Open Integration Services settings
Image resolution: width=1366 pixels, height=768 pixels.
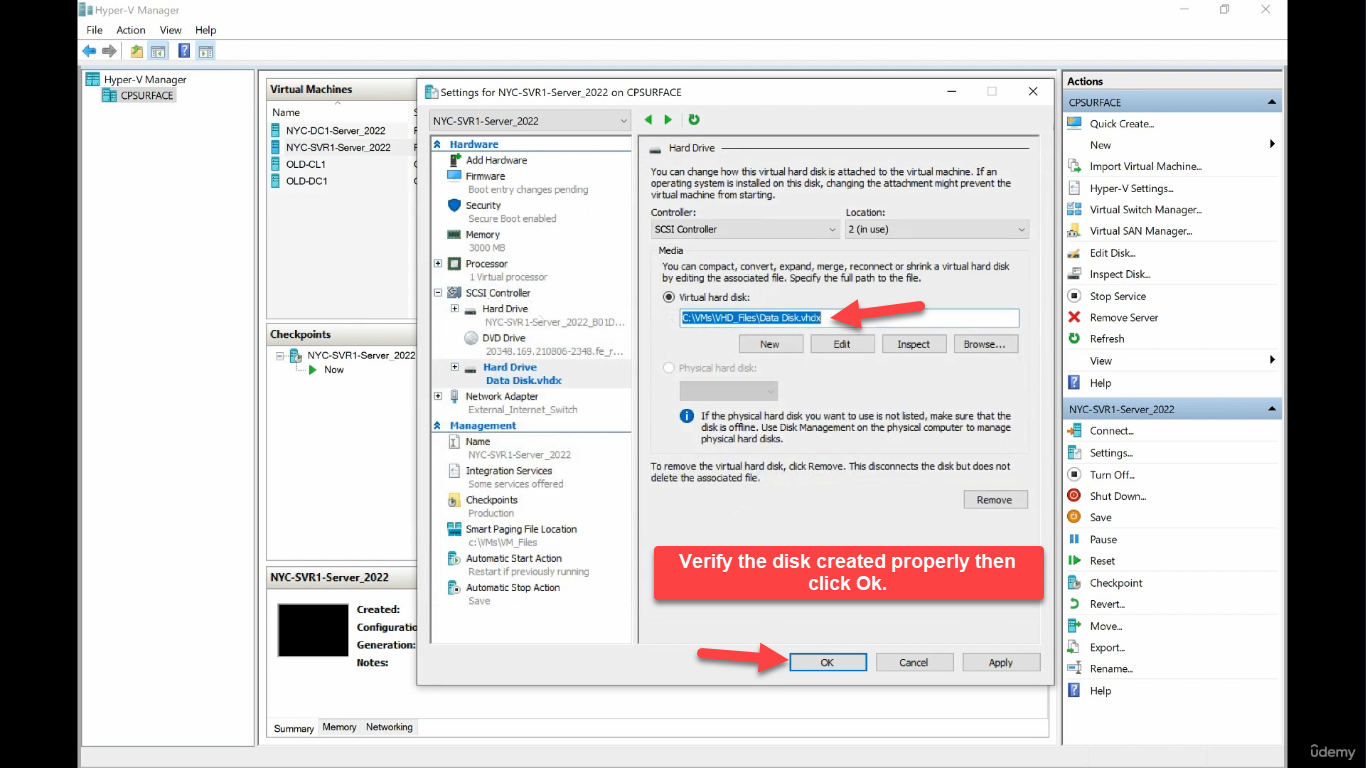[508, 471]
